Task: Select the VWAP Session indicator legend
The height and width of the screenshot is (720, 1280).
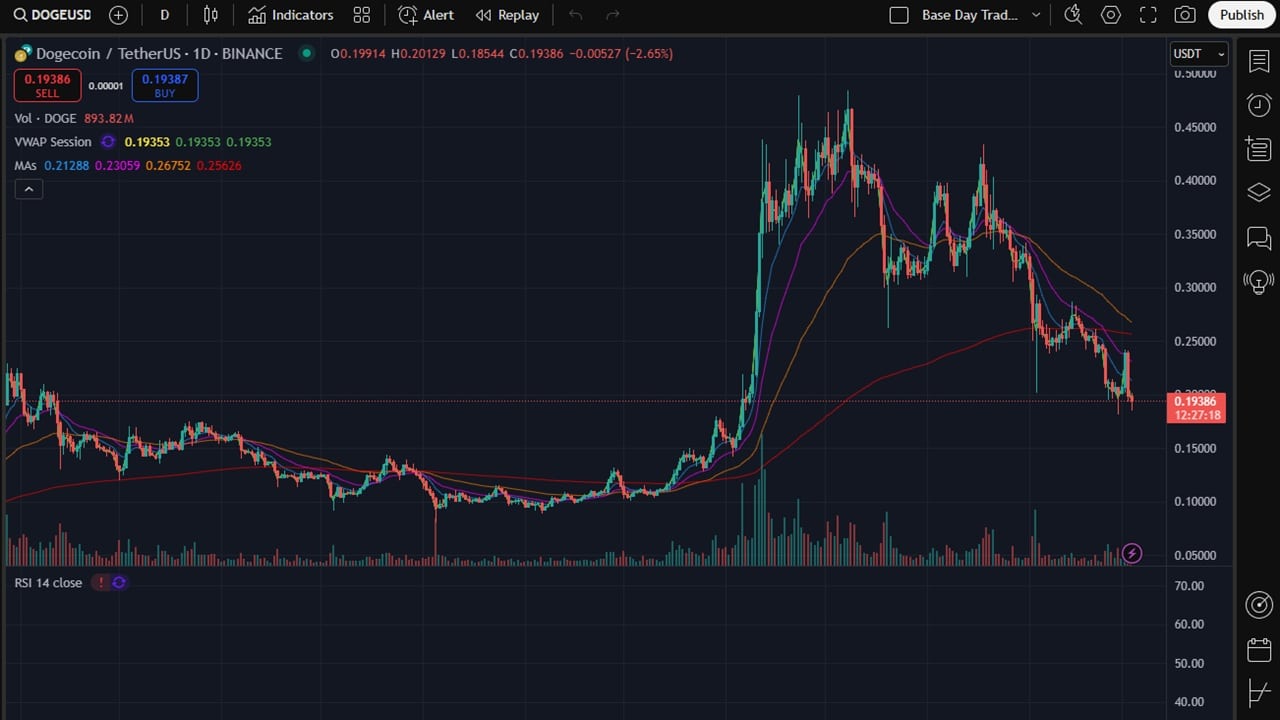Action: (x=53, y=142)
